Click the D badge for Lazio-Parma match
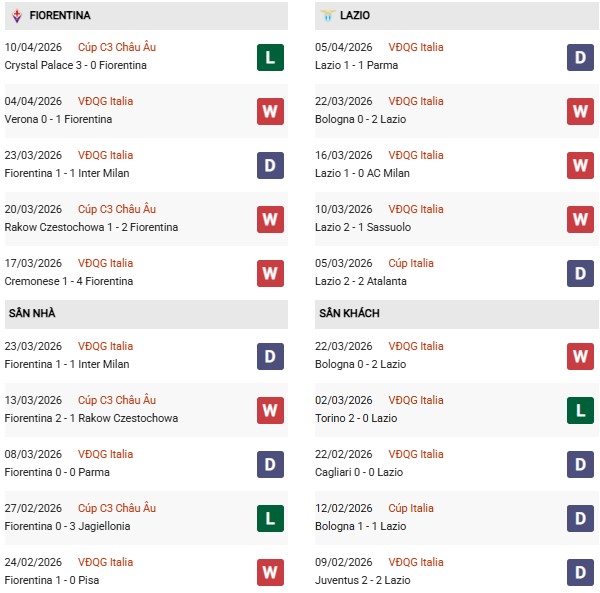Screen dimensions: 600x593 point(581,57)
